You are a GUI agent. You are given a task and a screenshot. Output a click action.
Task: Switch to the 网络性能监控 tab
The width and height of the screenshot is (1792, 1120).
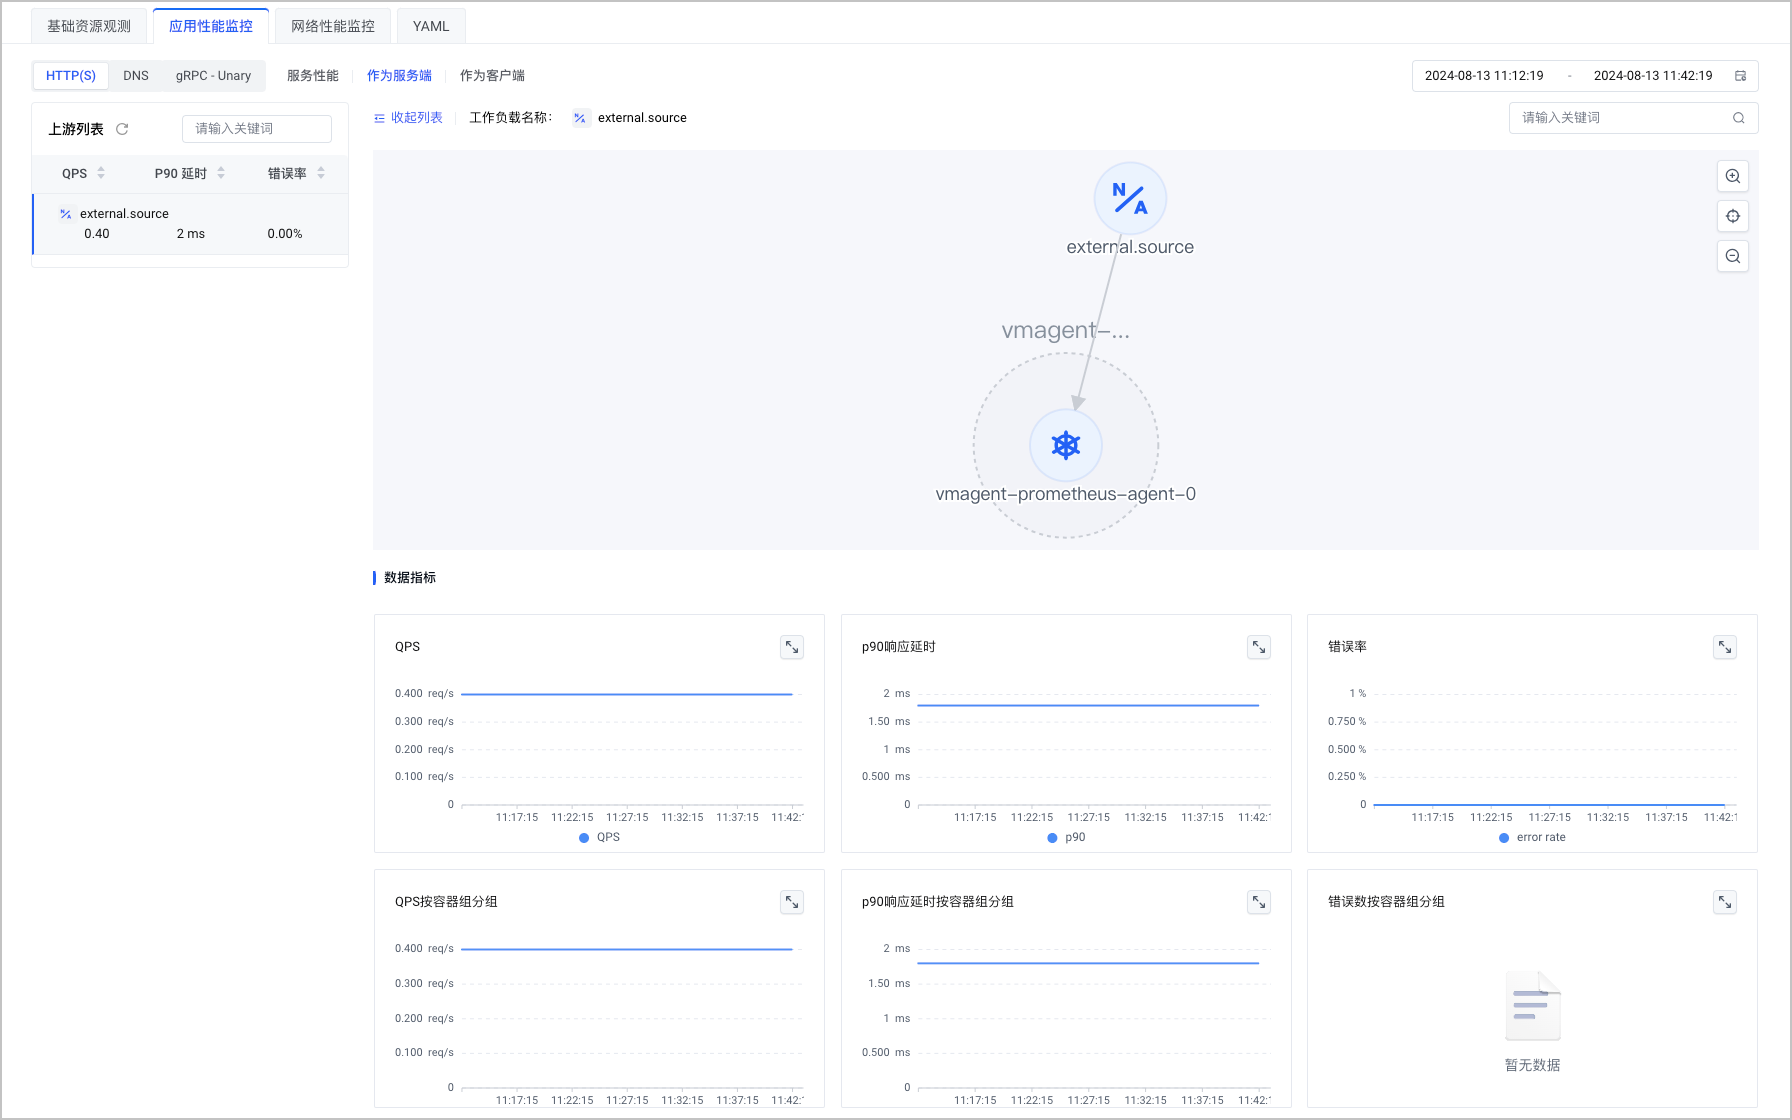tap(333, 26)
